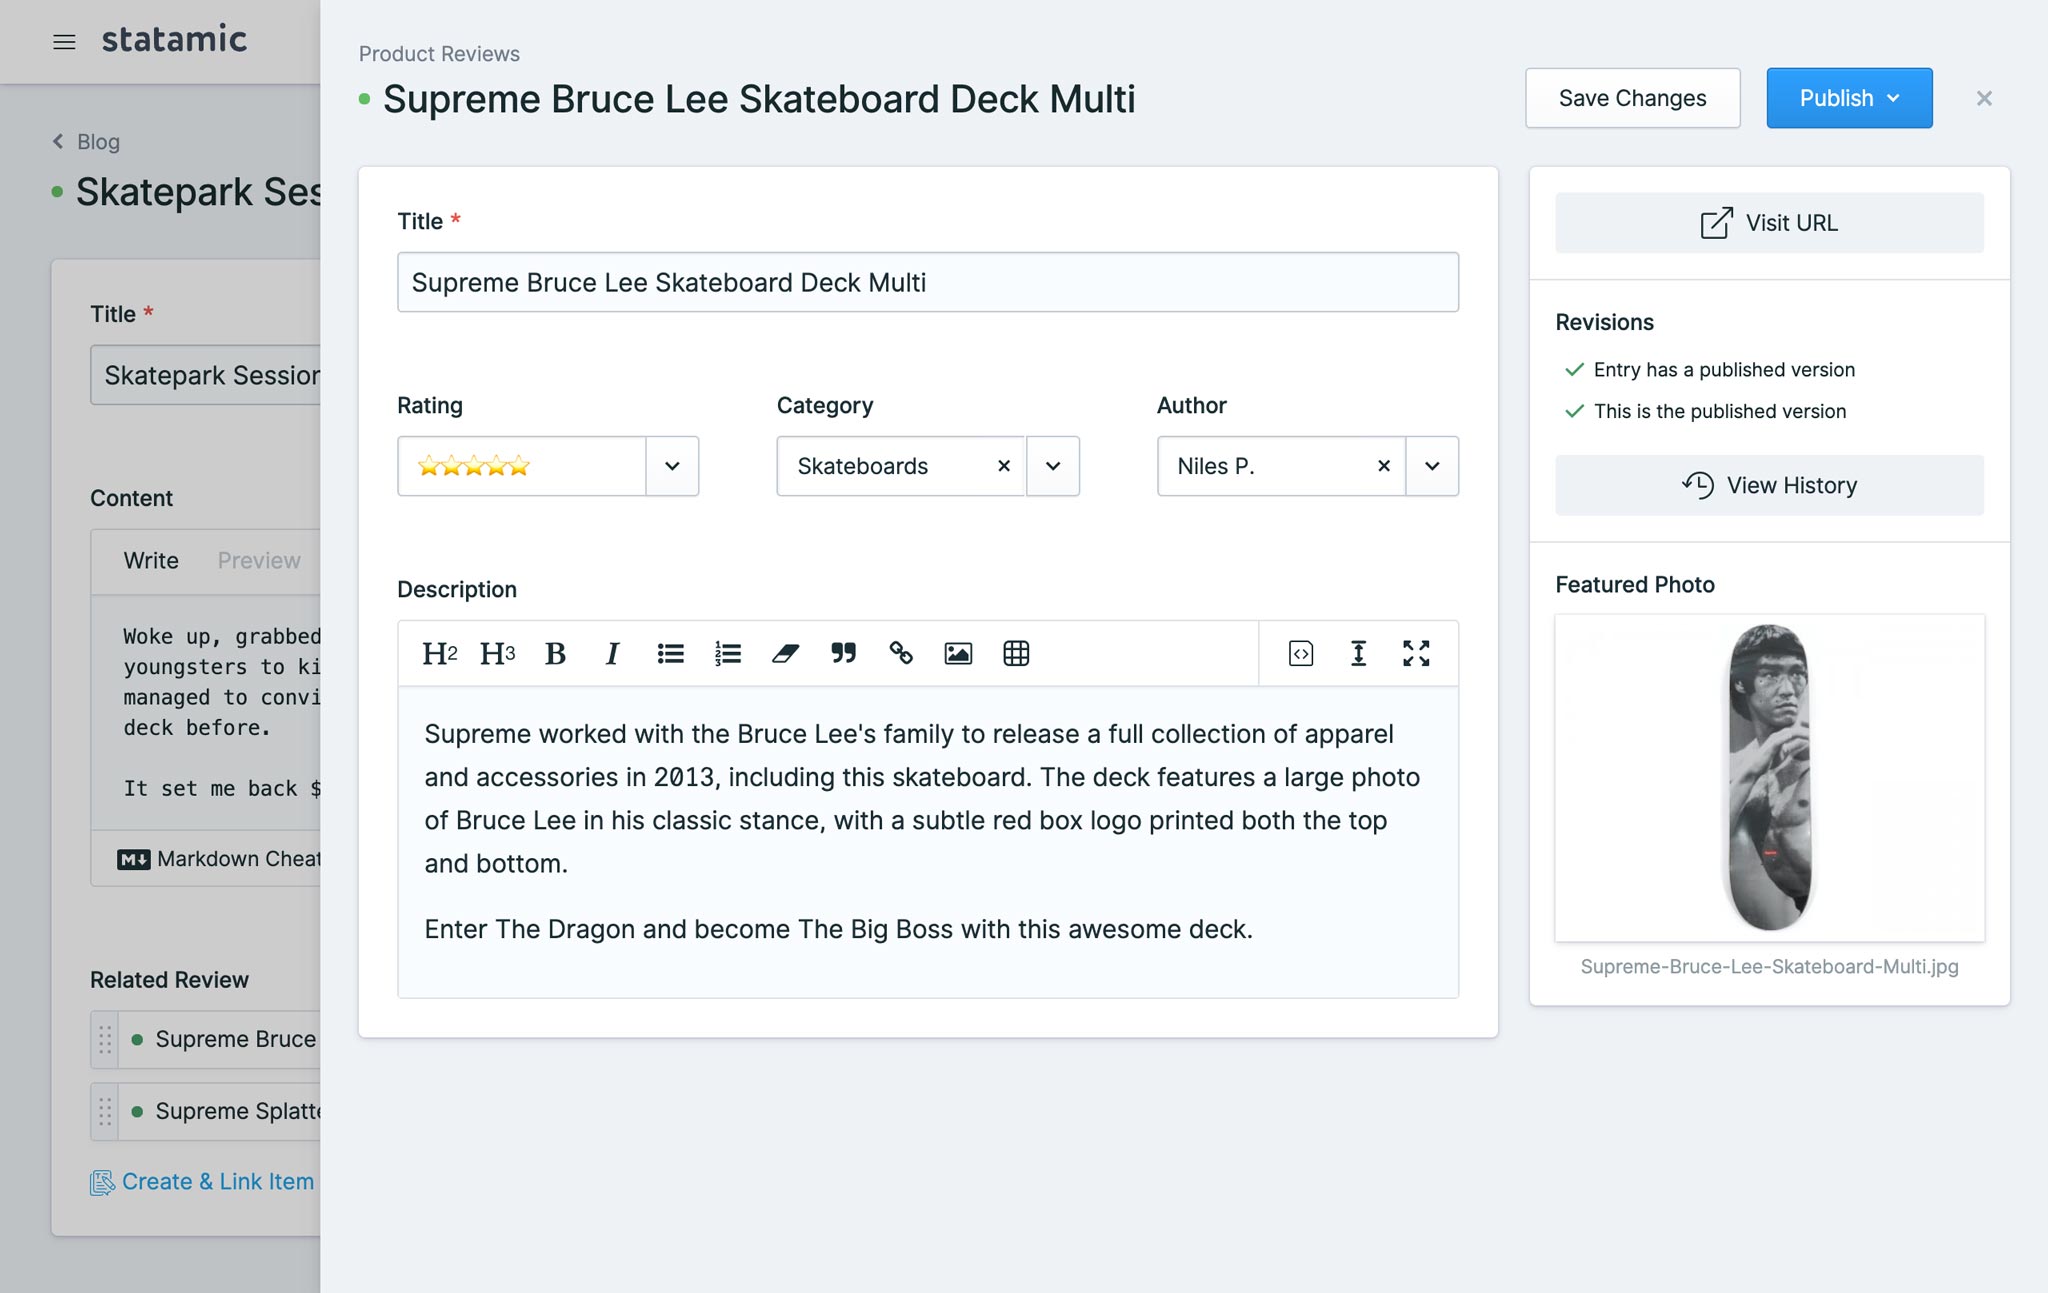Insert a link using the link icon
The height and width of the screenshot is (1293, 2048).
(898, 651)
